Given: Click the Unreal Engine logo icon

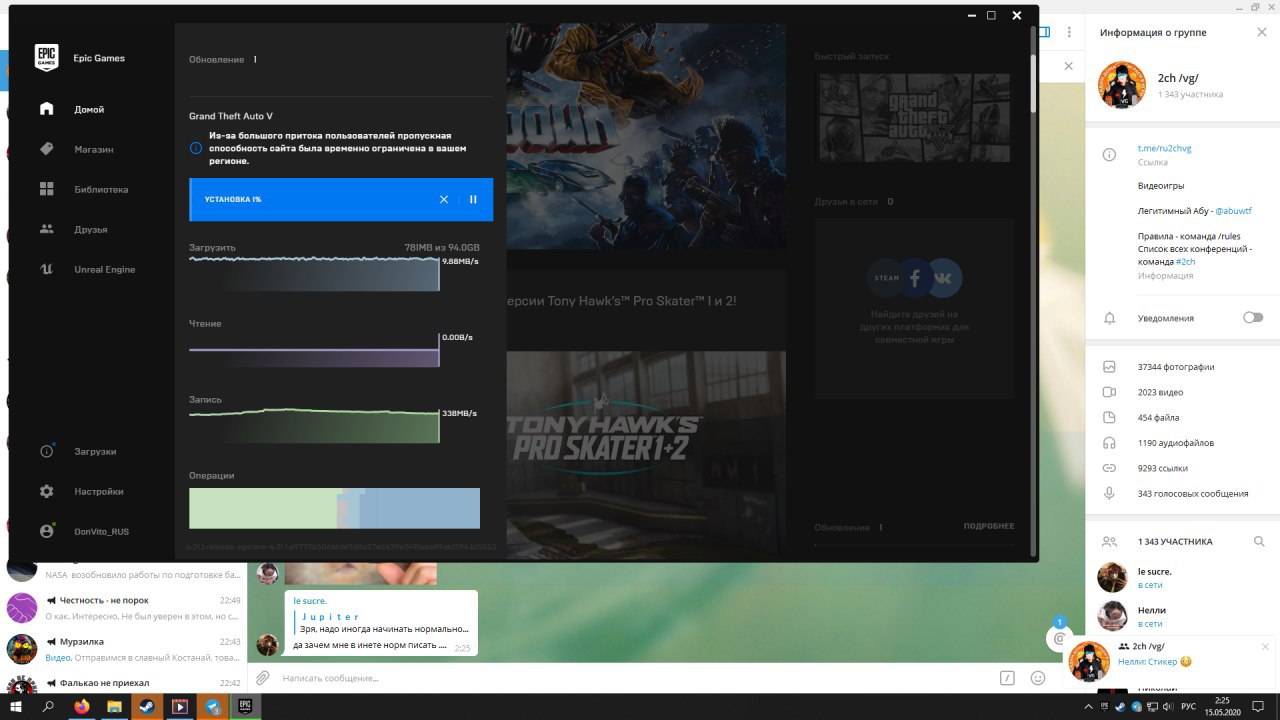Looking at the screenshot, I should pos(46,269).
